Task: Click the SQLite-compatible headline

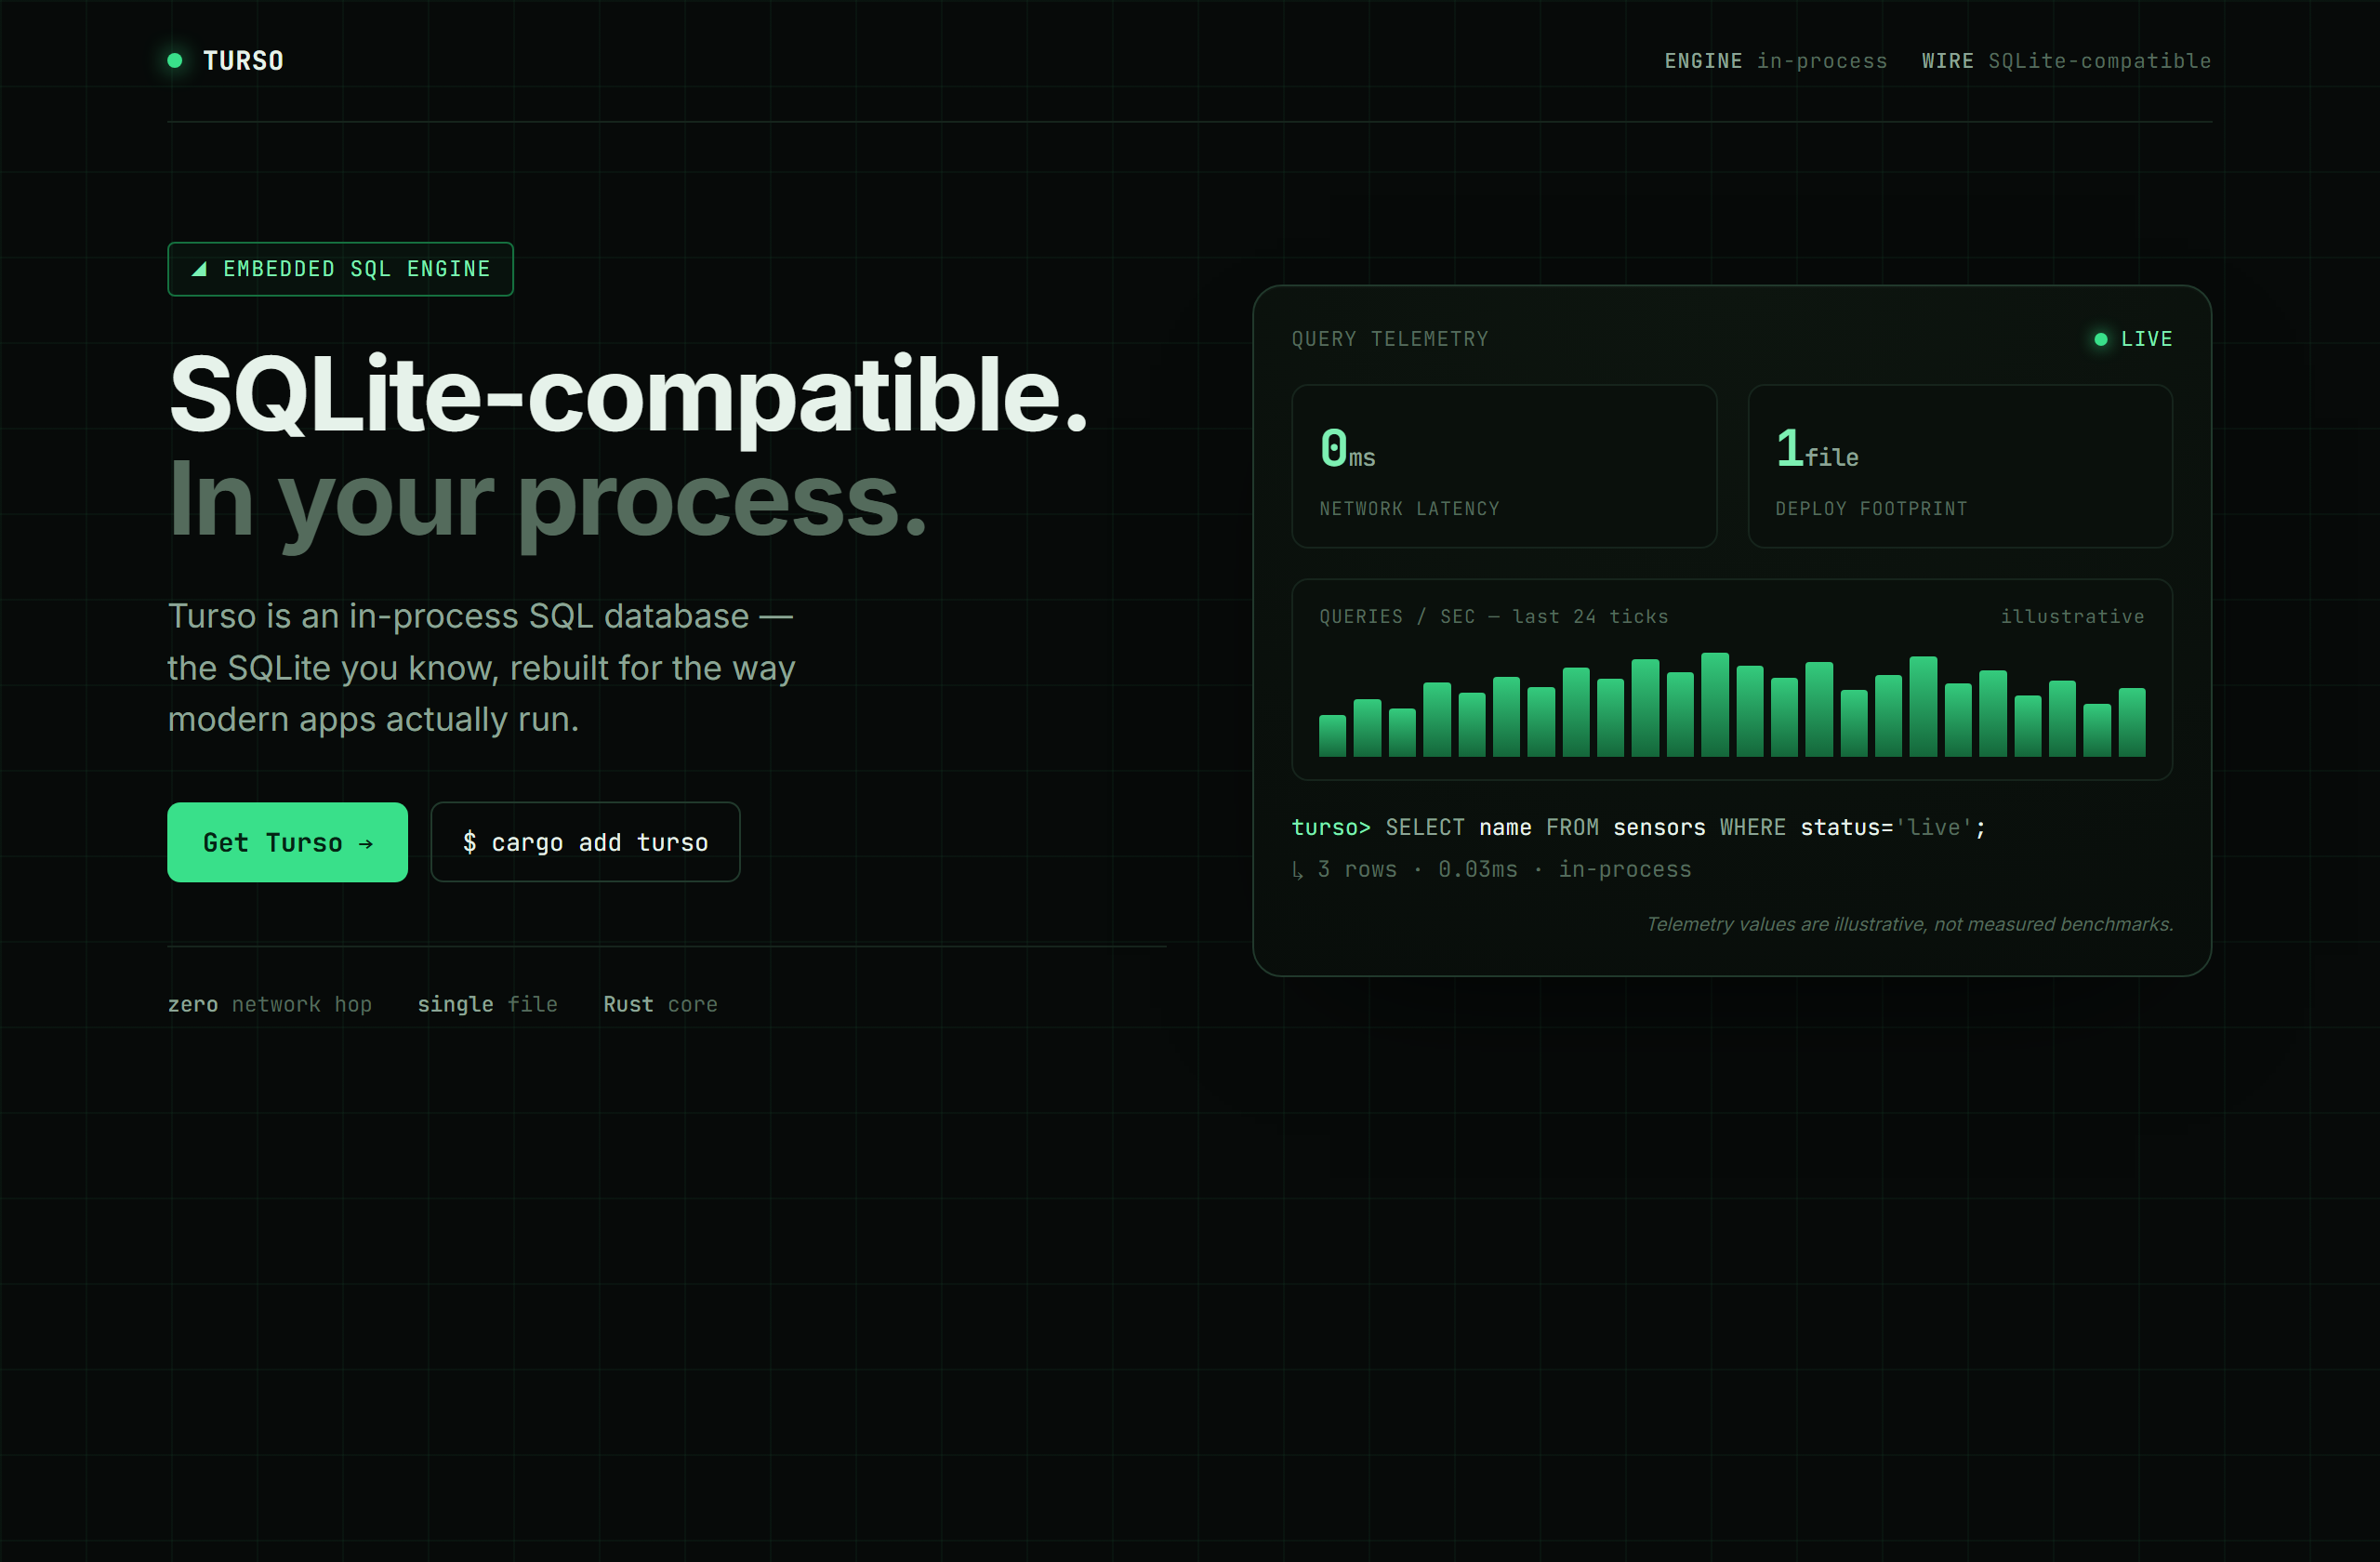Action: (x=628, y=397)
